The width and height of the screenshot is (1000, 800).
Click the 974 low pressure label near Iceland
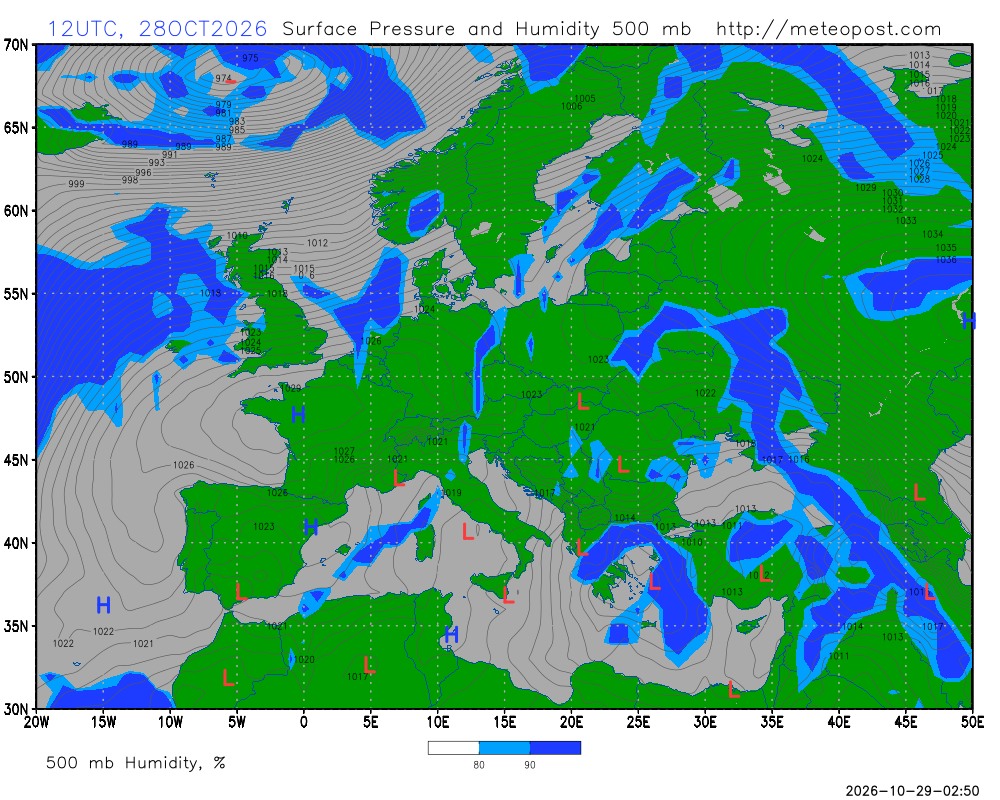[x=223, y=78]
